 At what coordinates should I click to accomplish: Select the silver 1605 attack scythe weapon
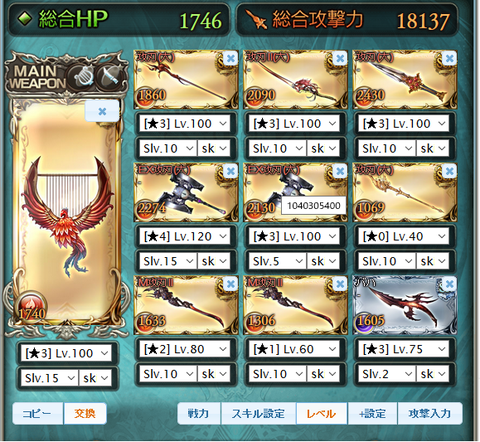pos(405,305)
